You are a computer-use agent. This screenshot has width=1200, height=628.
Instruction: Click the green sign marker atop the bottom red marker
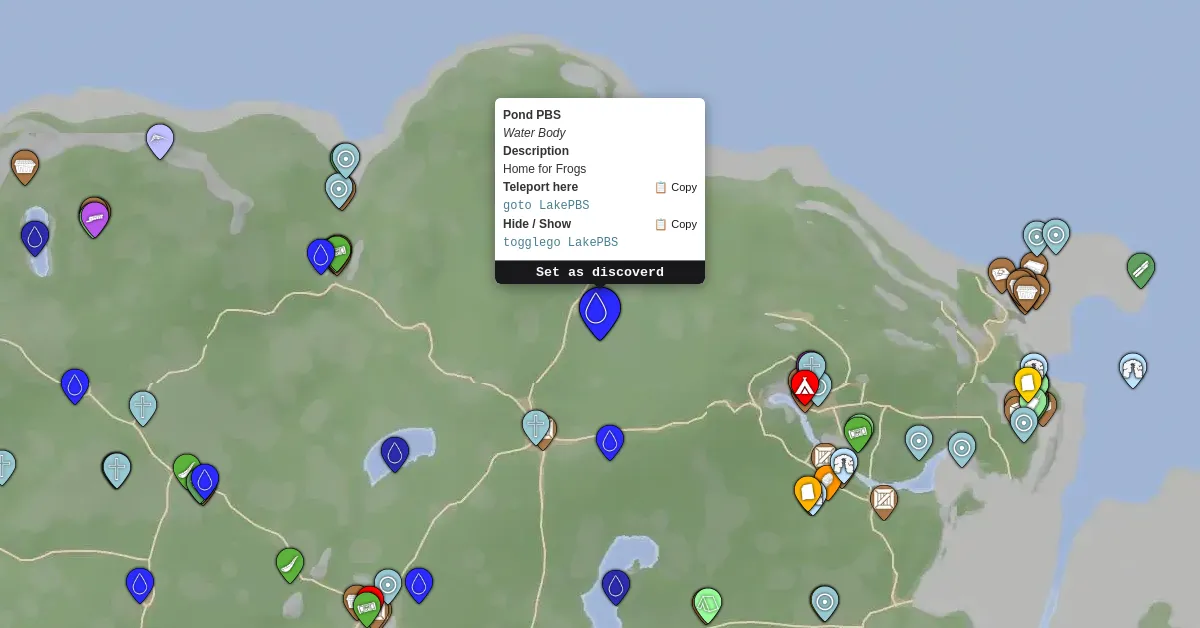pyautogui.click(x=367, y=608)
